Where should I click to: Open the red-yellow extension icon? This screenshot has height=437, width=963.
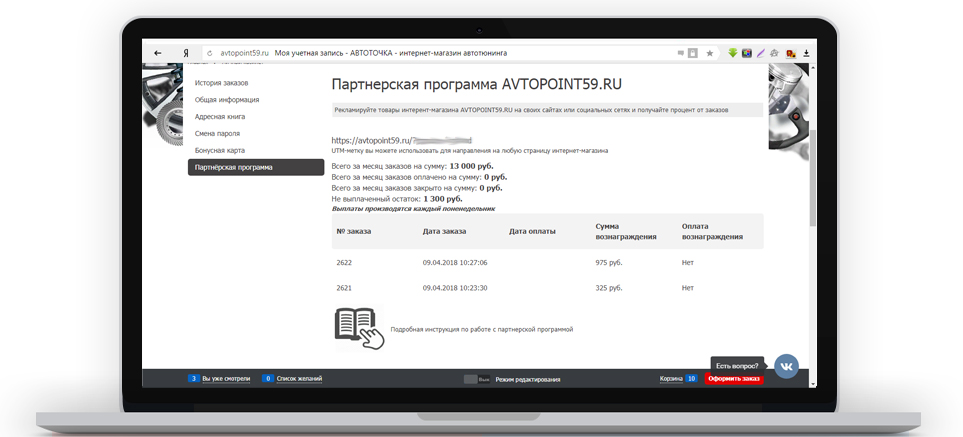(x=791, y=53)
